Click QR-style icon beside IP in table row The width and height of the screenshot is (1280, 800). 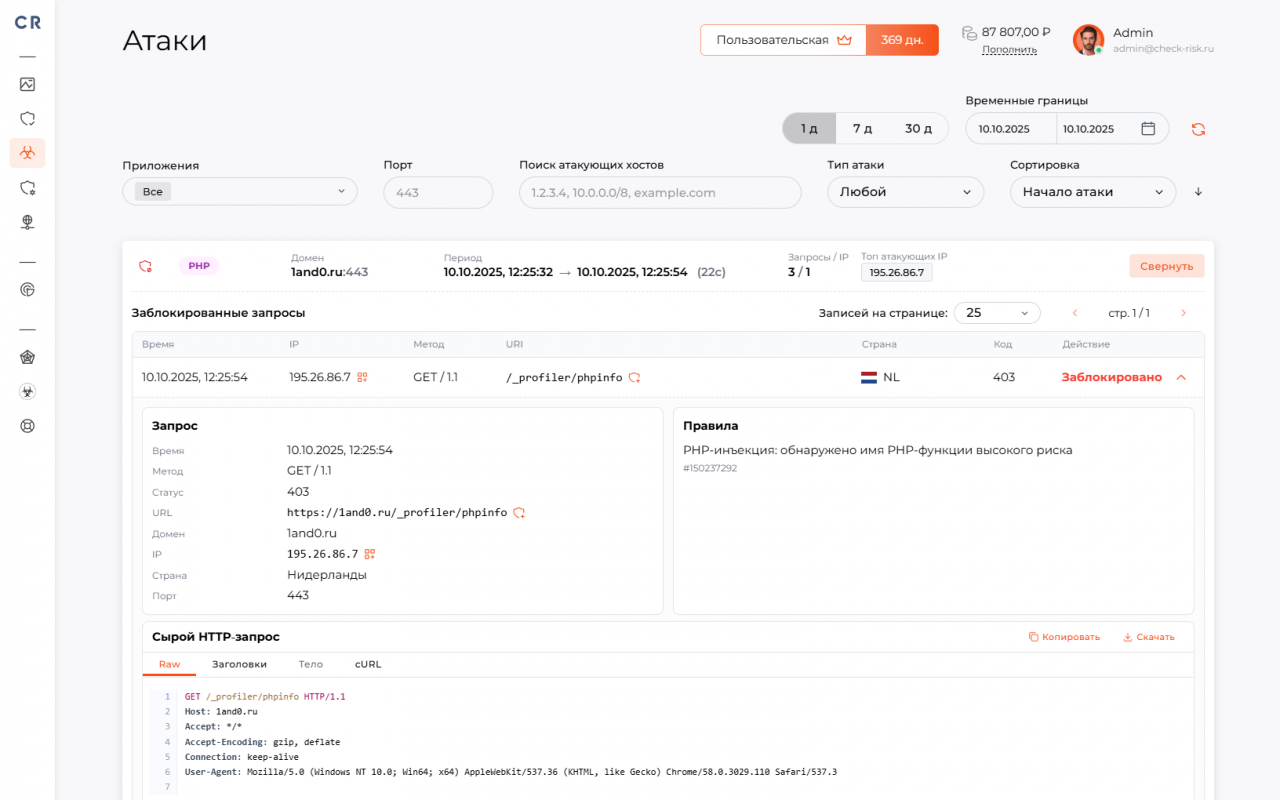tap(363, 377)
